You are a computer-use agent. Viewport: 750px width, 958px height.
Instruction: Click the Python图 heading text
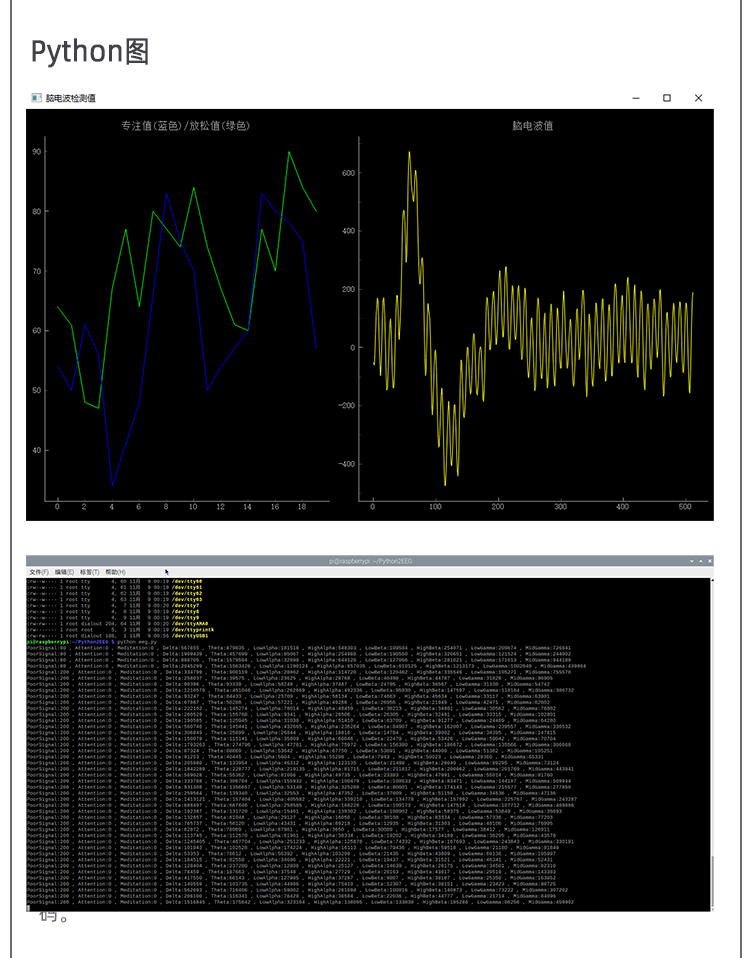[x=90, y=52]
